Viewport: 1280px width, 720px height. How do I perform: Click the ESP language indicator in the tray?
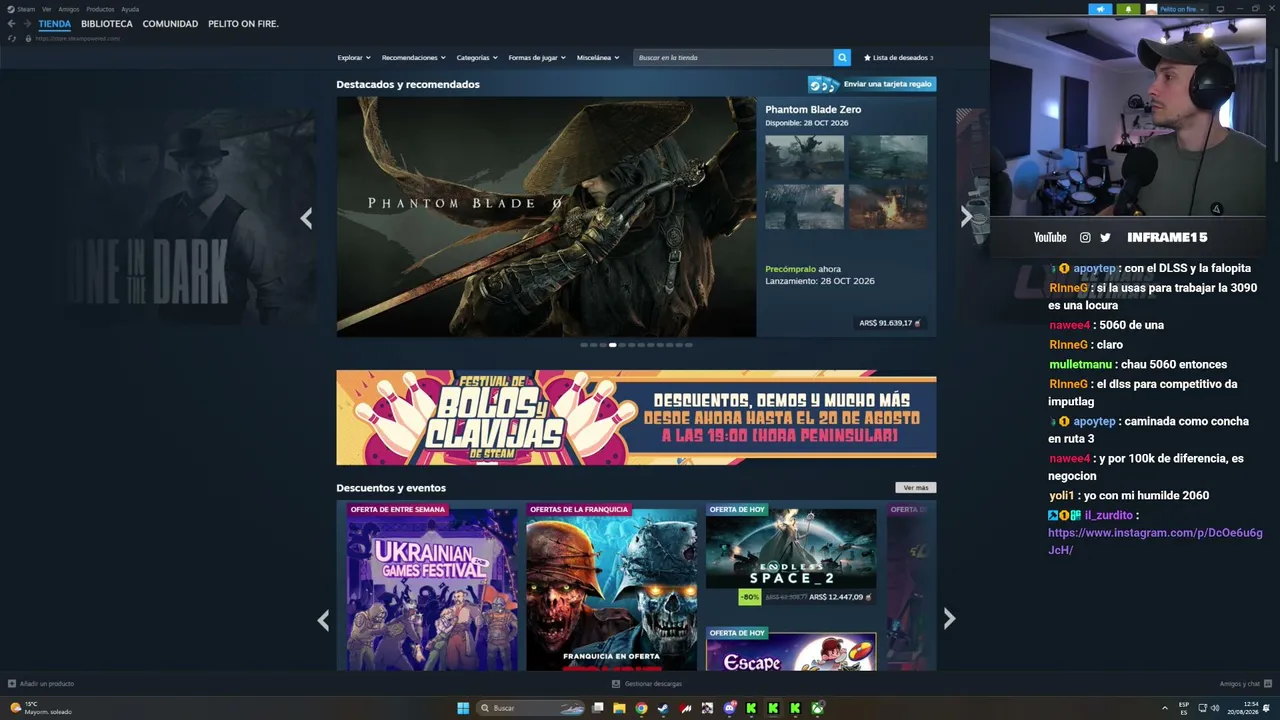[1184, 708]
